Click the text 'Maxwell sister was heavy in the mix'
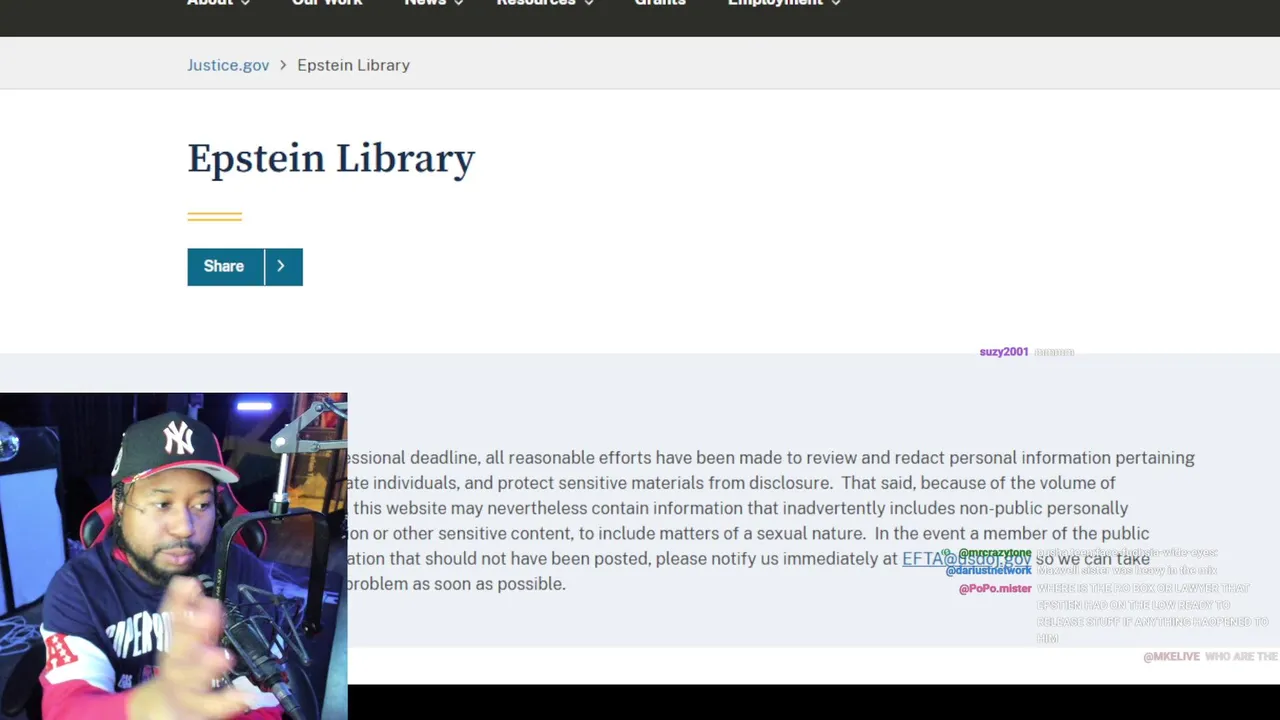This screenshot has width=1280, height=720. coord(1126,570)
